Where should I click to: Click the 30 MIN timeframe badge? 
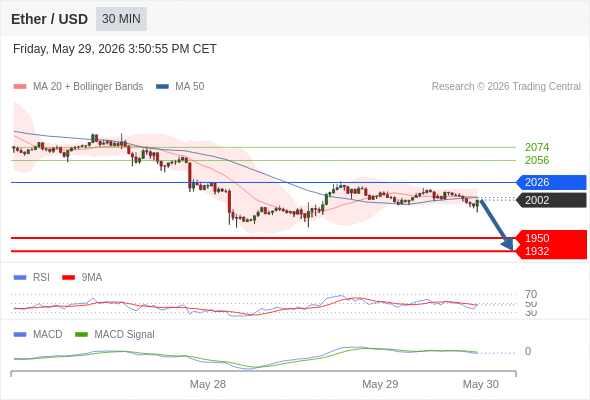pos(121,19)
